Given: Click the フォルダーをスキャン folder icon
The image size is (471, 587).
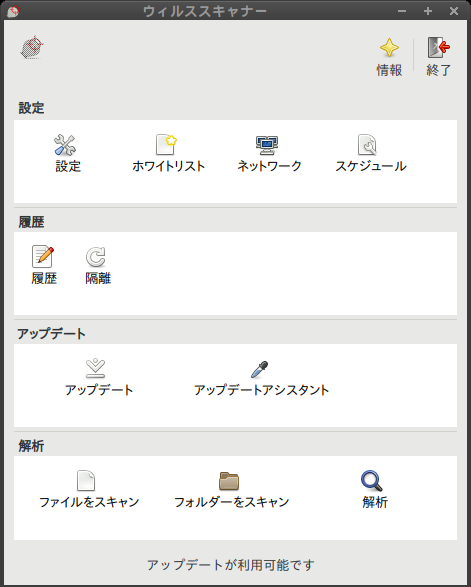Looking at the screenshot, I should point(229,481).
